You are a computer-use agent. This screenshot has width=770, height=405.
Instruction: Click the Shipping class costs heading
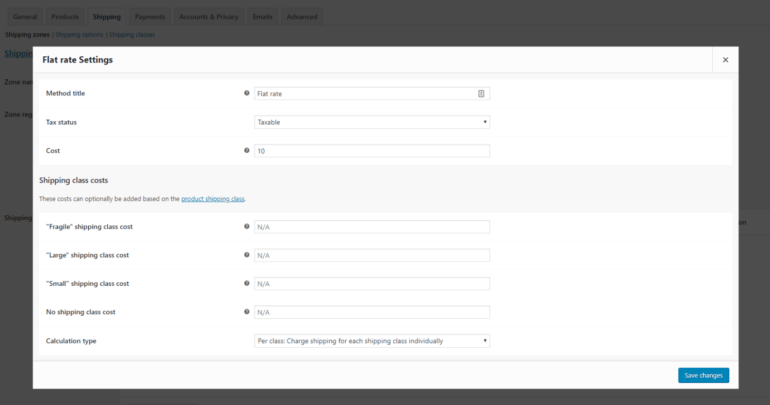[x=74, y=181]
